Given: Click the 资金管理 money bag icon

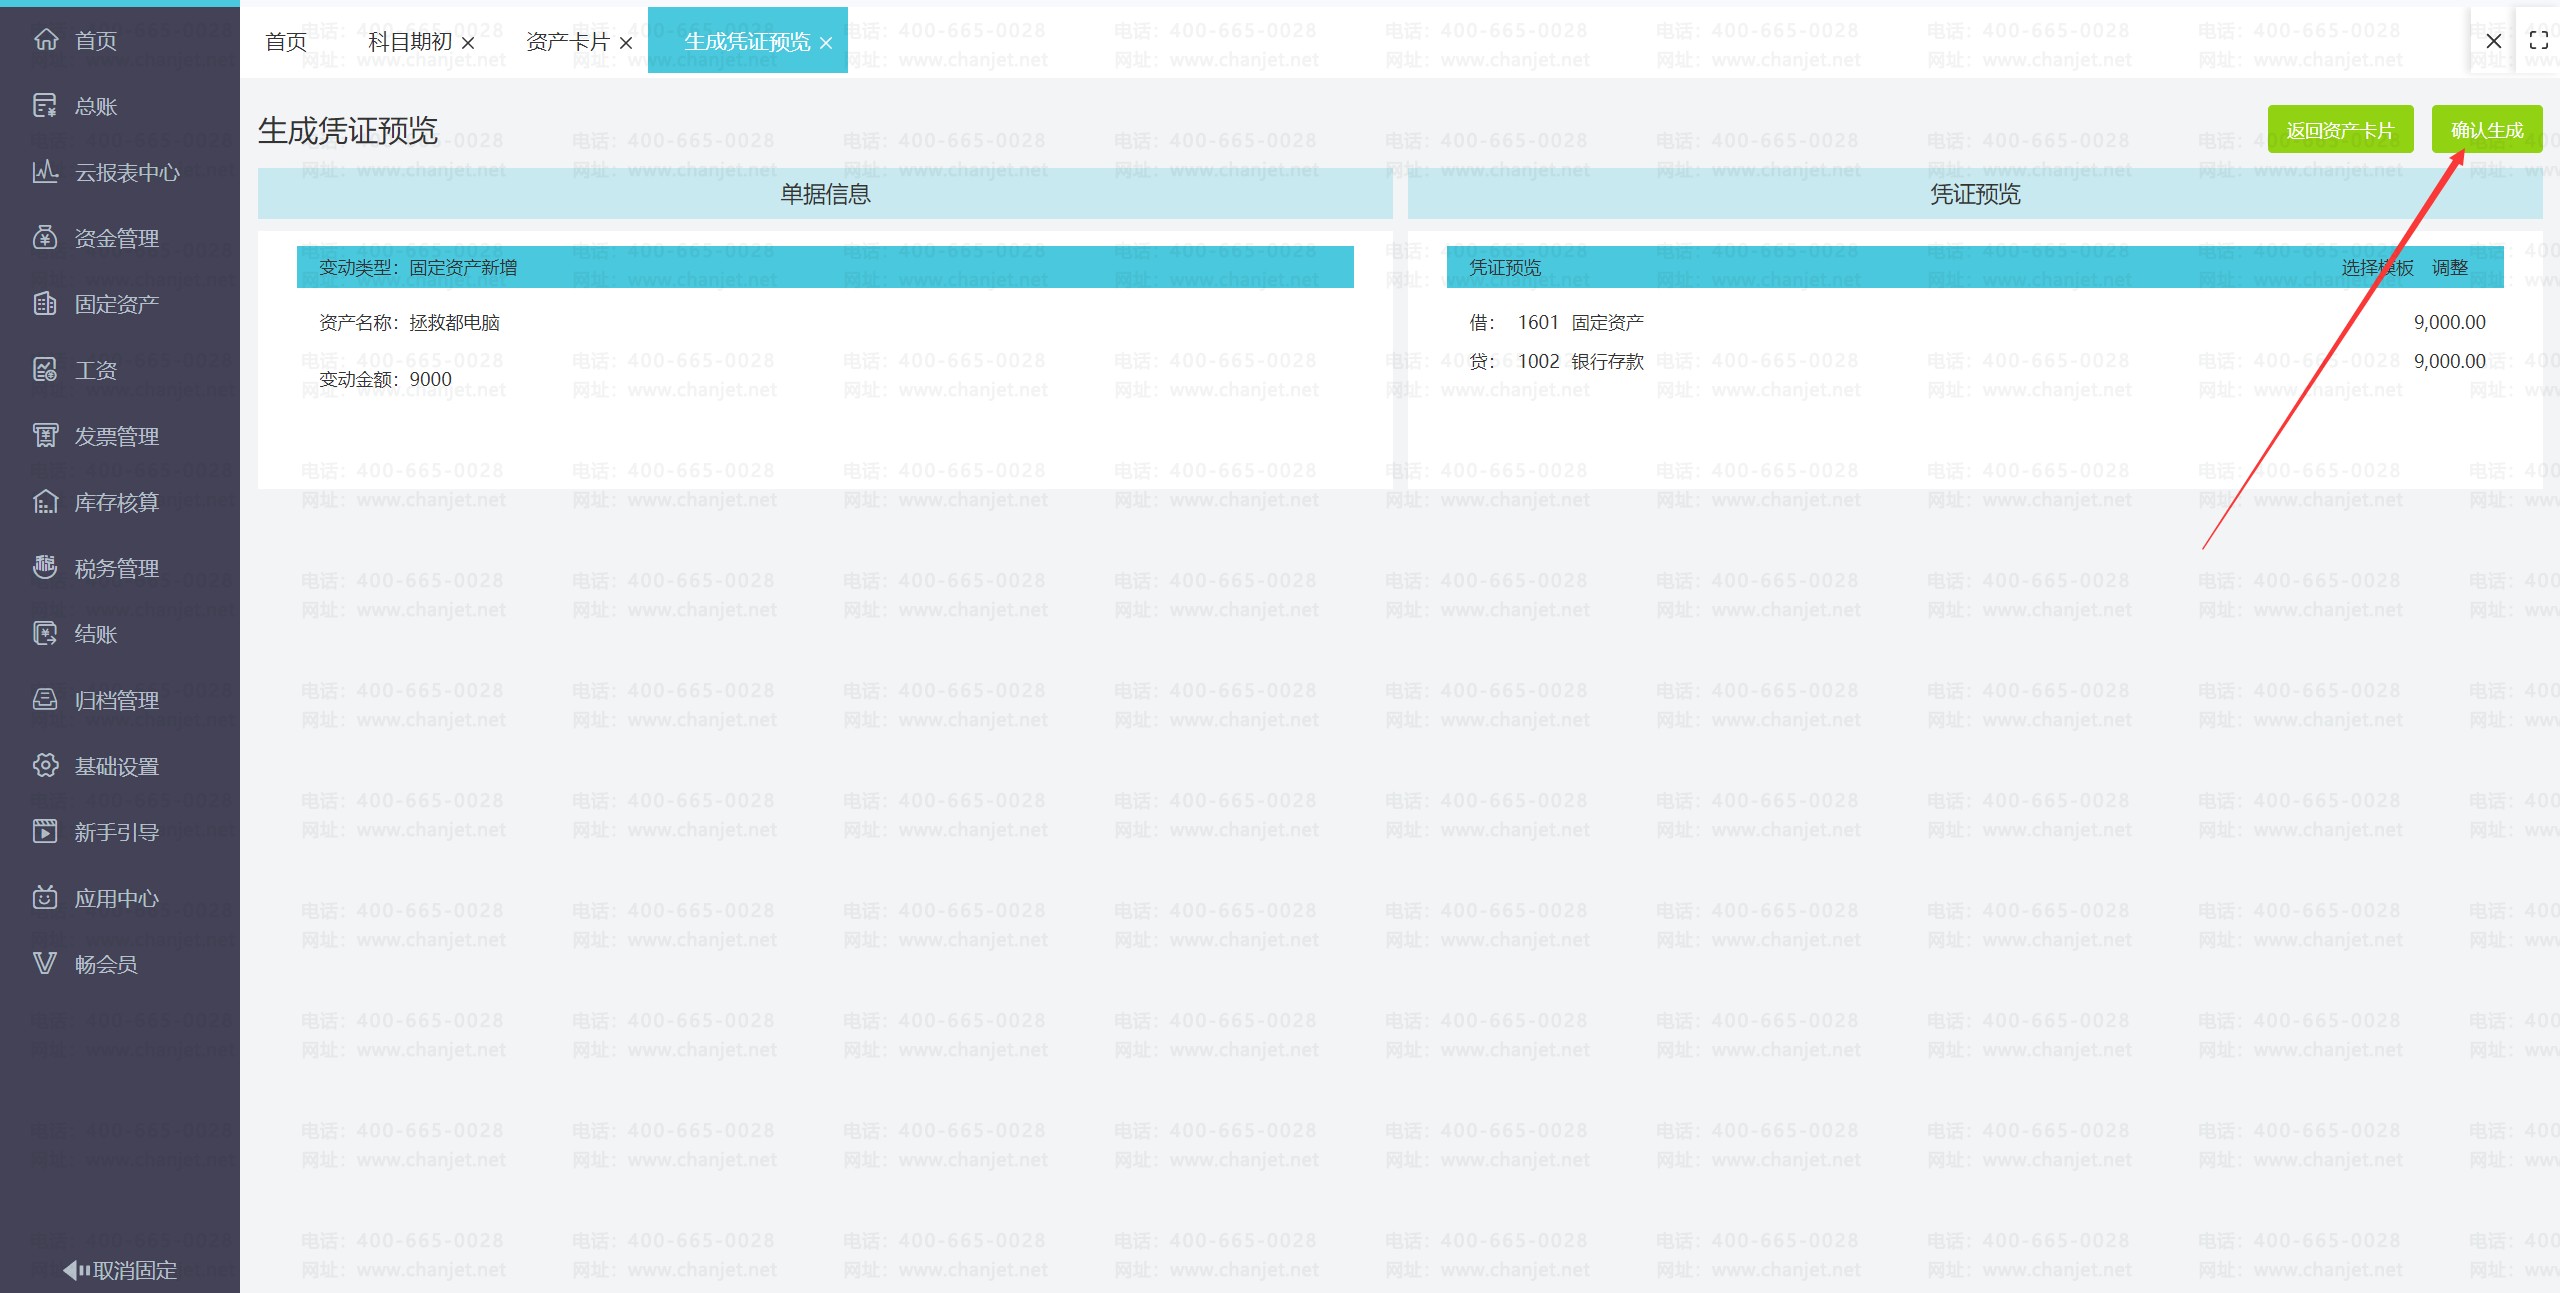Looking at the screenshot, I should (x=45, y=238).
